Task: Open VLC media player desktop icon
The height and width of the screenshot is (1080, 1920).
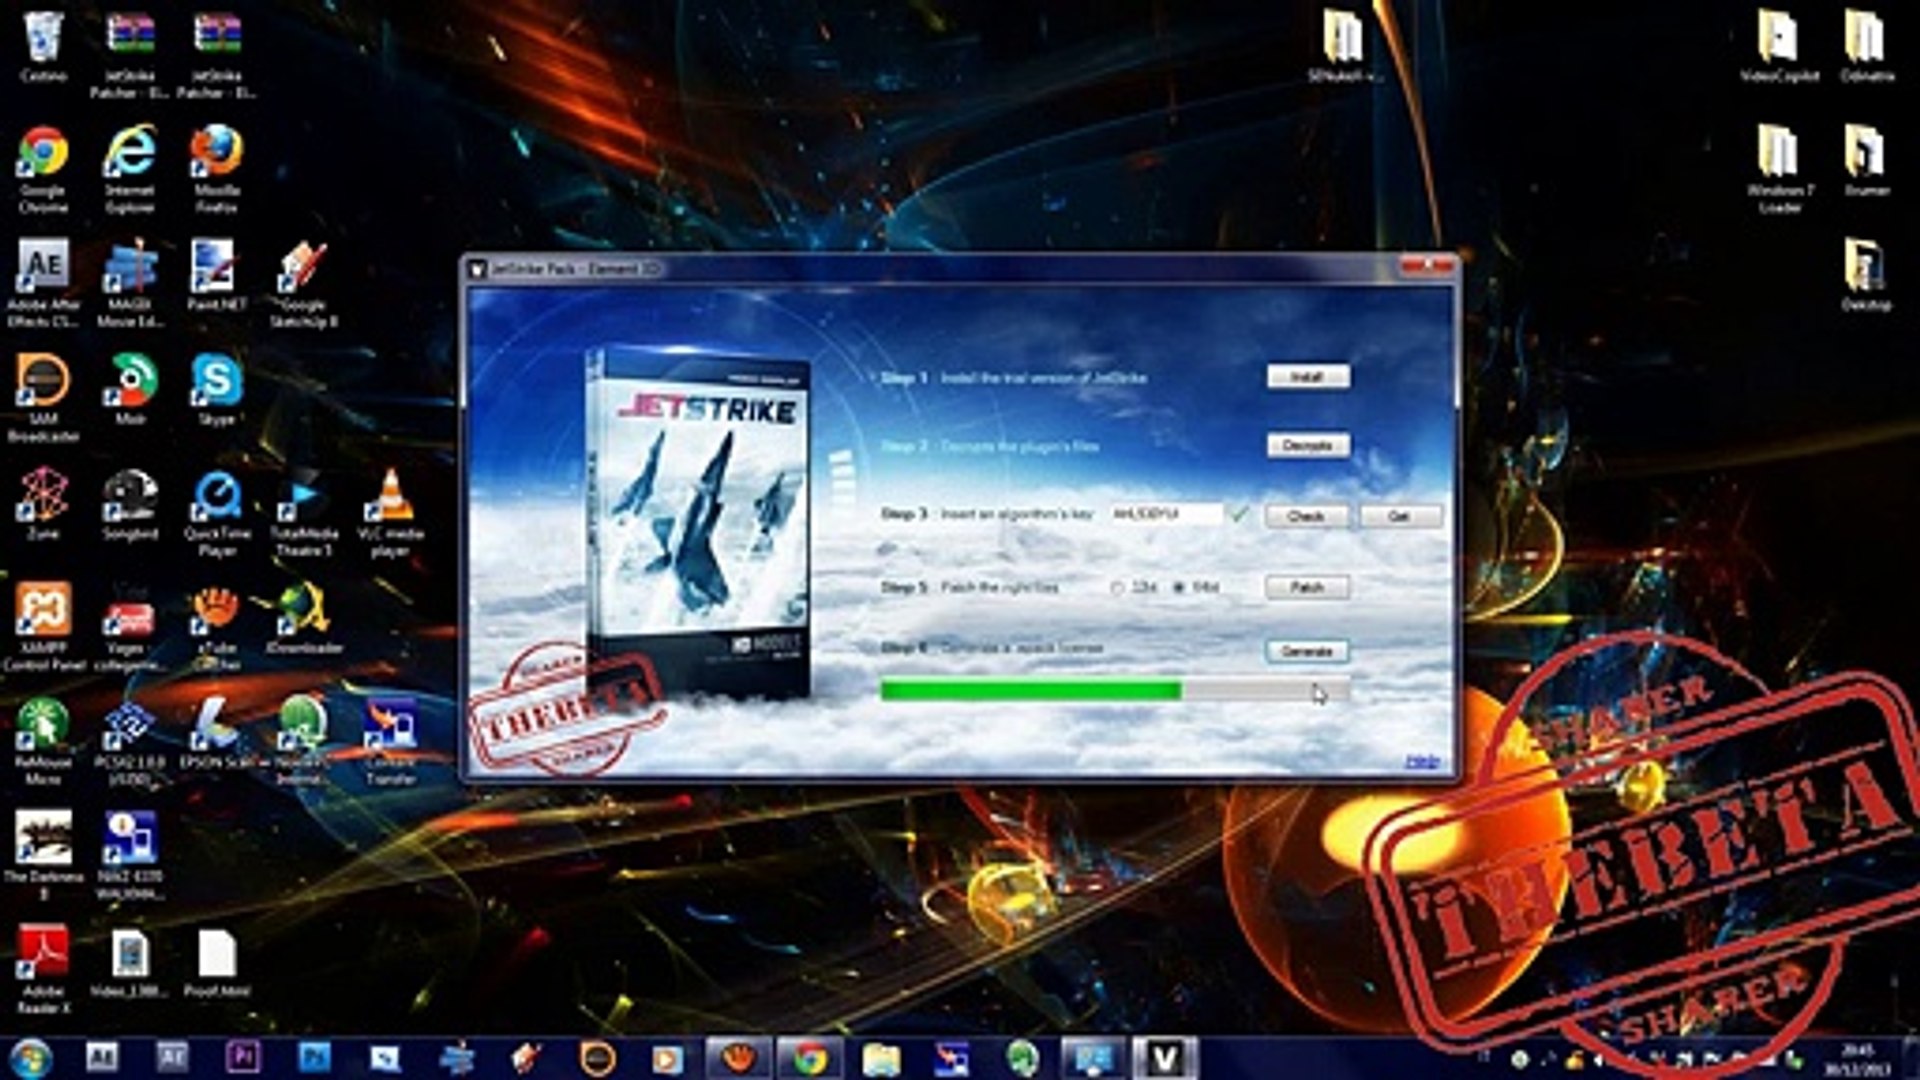Action: pyautogui.click(x=391, y=497)
